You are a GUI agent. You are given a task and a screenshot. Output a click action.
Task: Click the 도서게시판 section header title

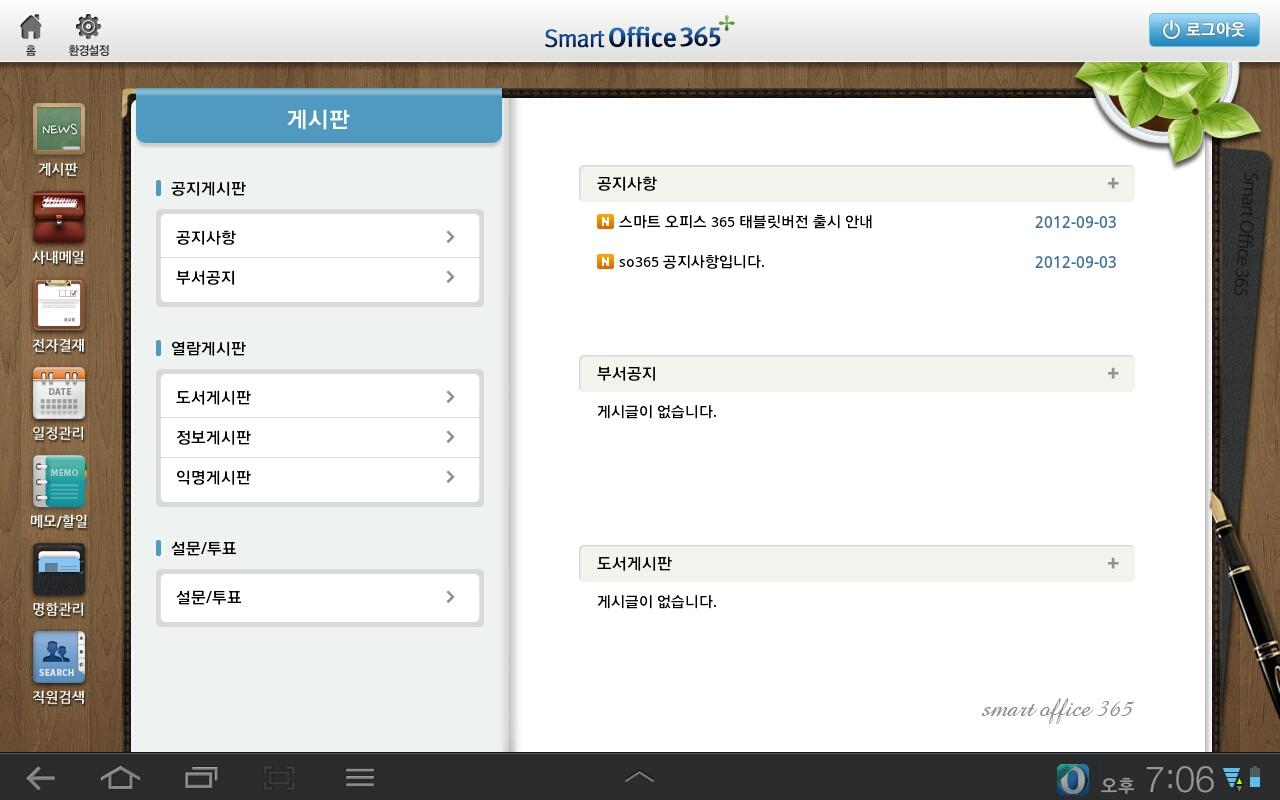tap(634, 563)
